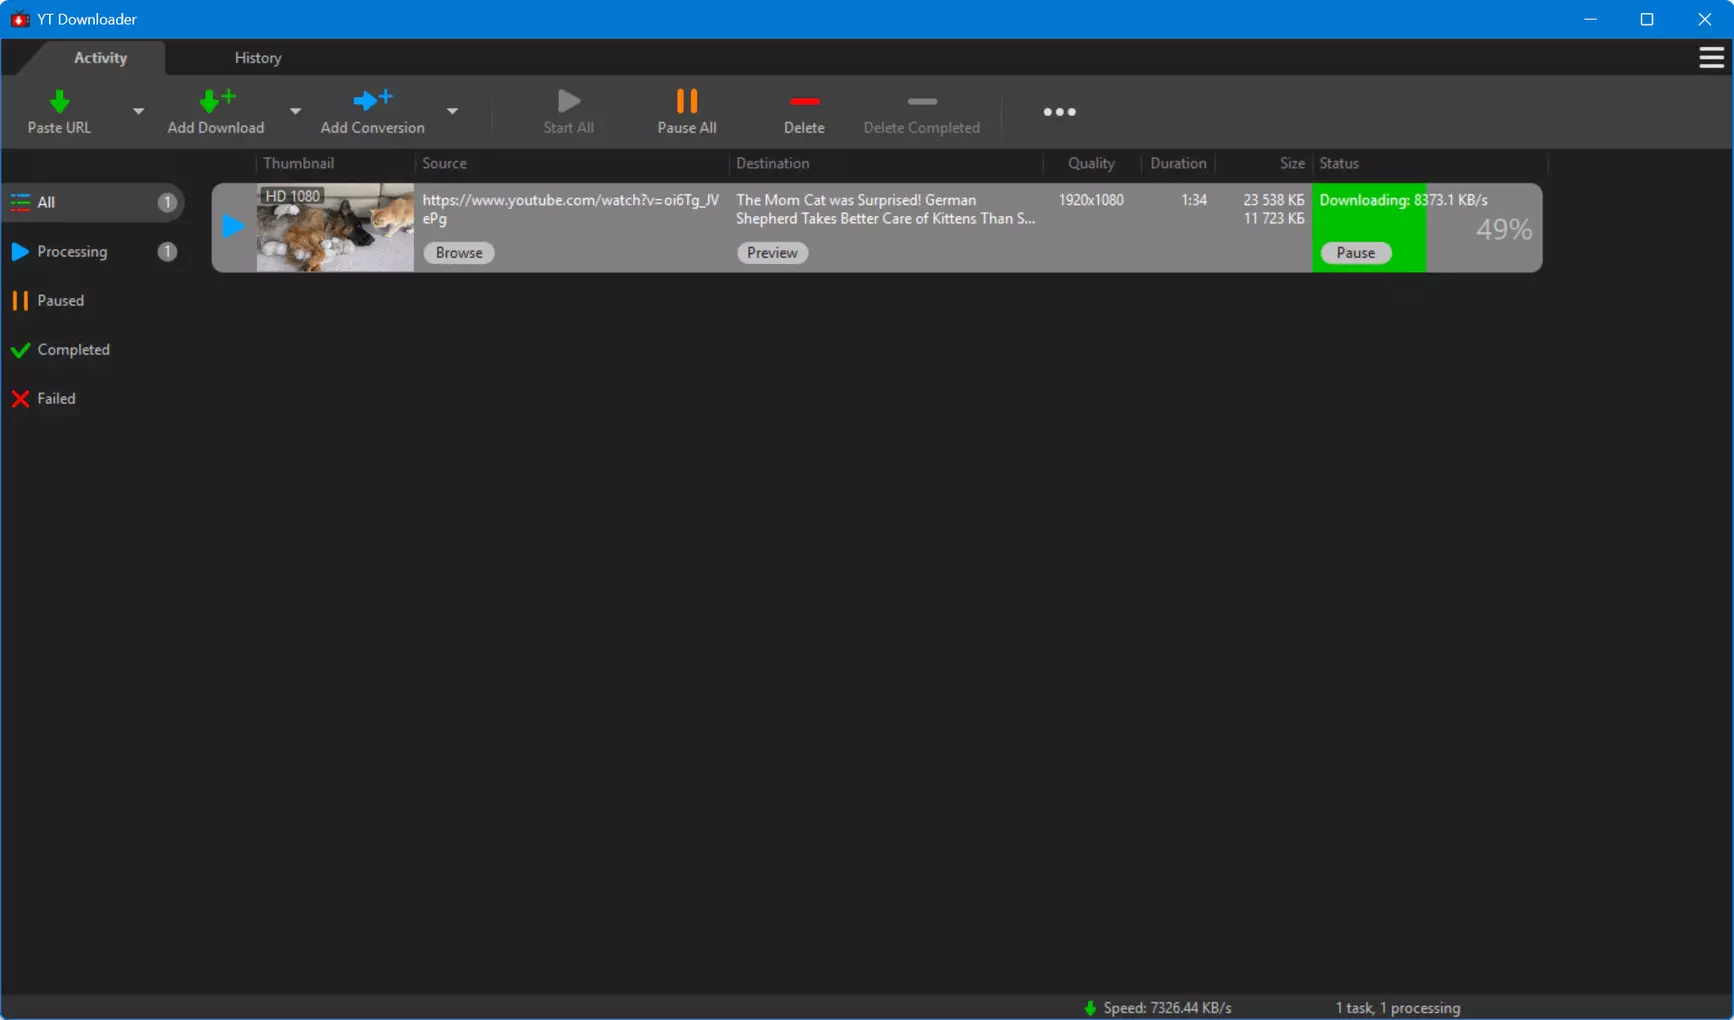This screenshot has height=1020, width=1734.
Task: Select the Processing filter
Action: tap(93, 251)
